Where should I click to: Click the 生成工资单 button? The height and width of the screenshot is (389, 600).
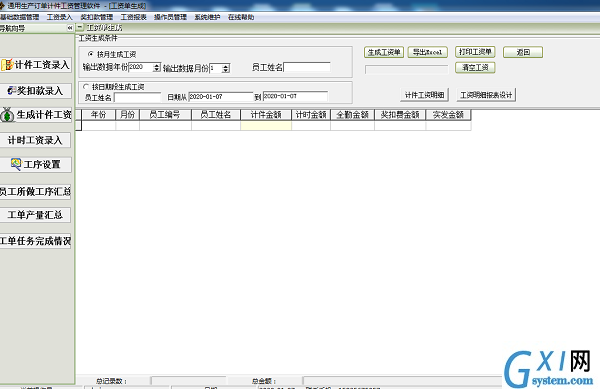coord(384,52)
